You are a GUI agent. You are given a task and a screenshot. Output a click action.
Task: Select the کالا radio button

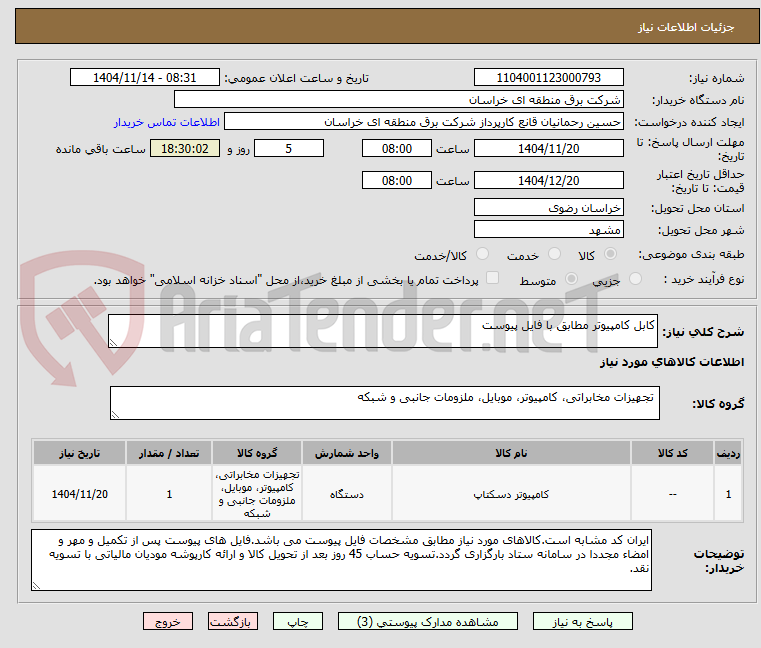tap(610, 254)
